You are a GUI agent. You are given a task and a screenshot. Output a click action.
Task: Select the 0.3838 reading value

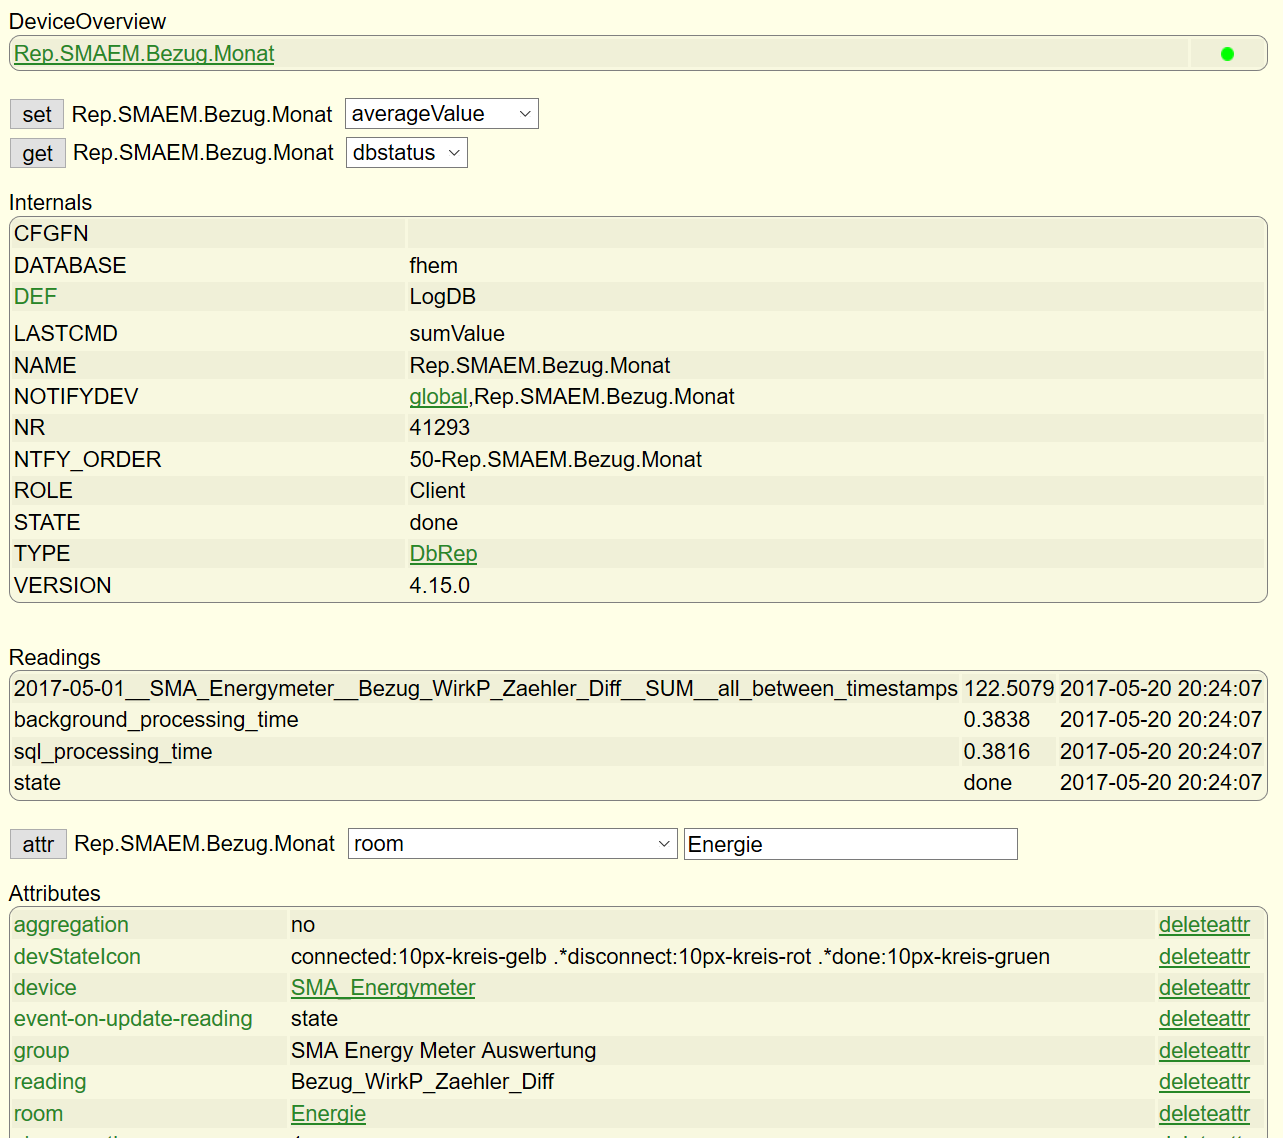tap(996, 720)
